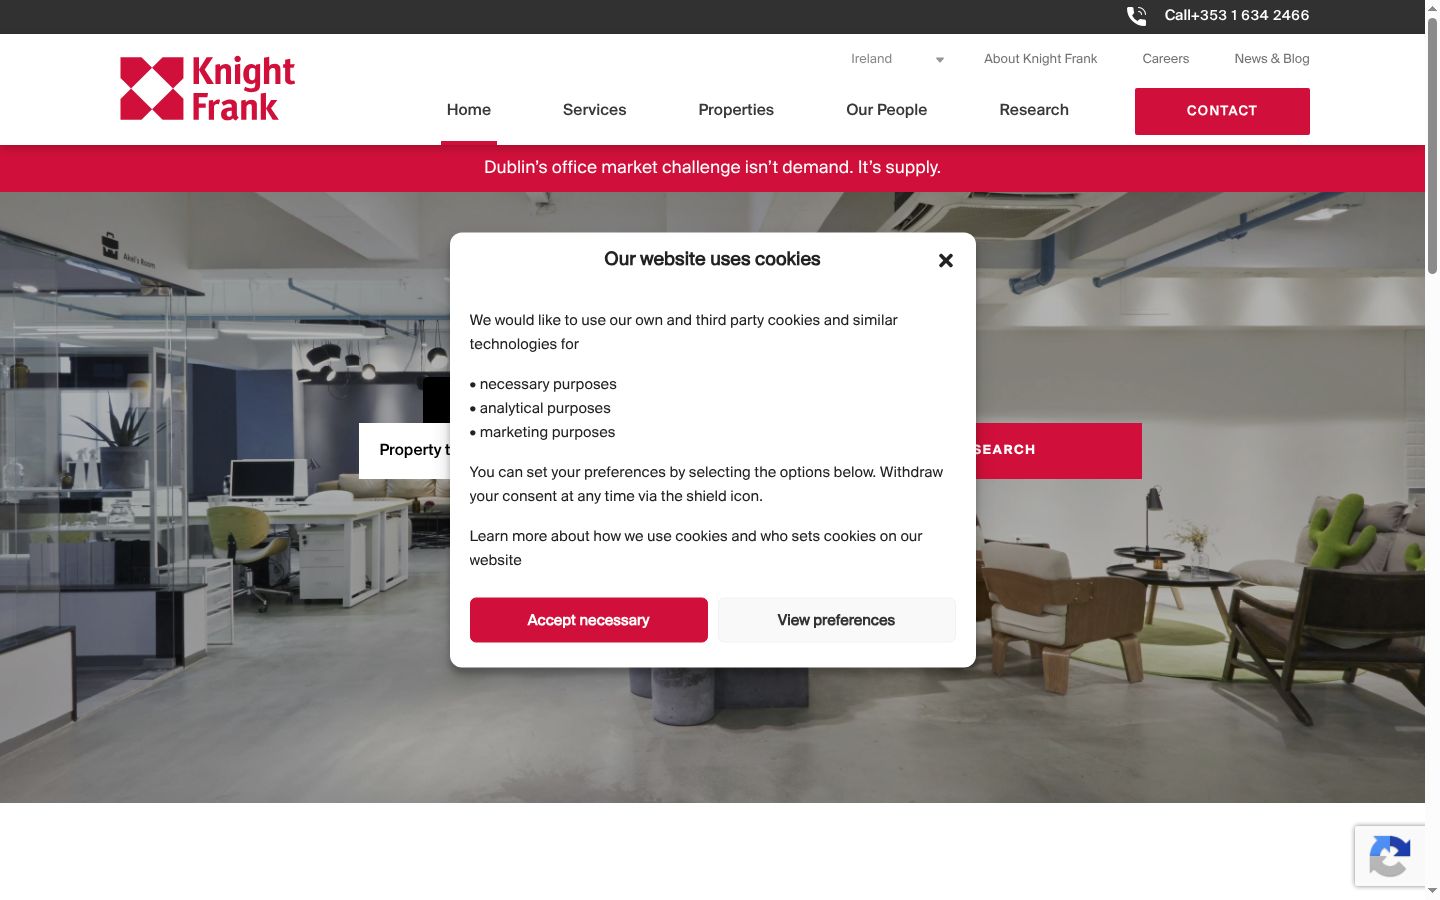This screenshot has height=900, width=1440.
Task: Click the 'analytical purposes' bullet text
Action: point(545,408)
